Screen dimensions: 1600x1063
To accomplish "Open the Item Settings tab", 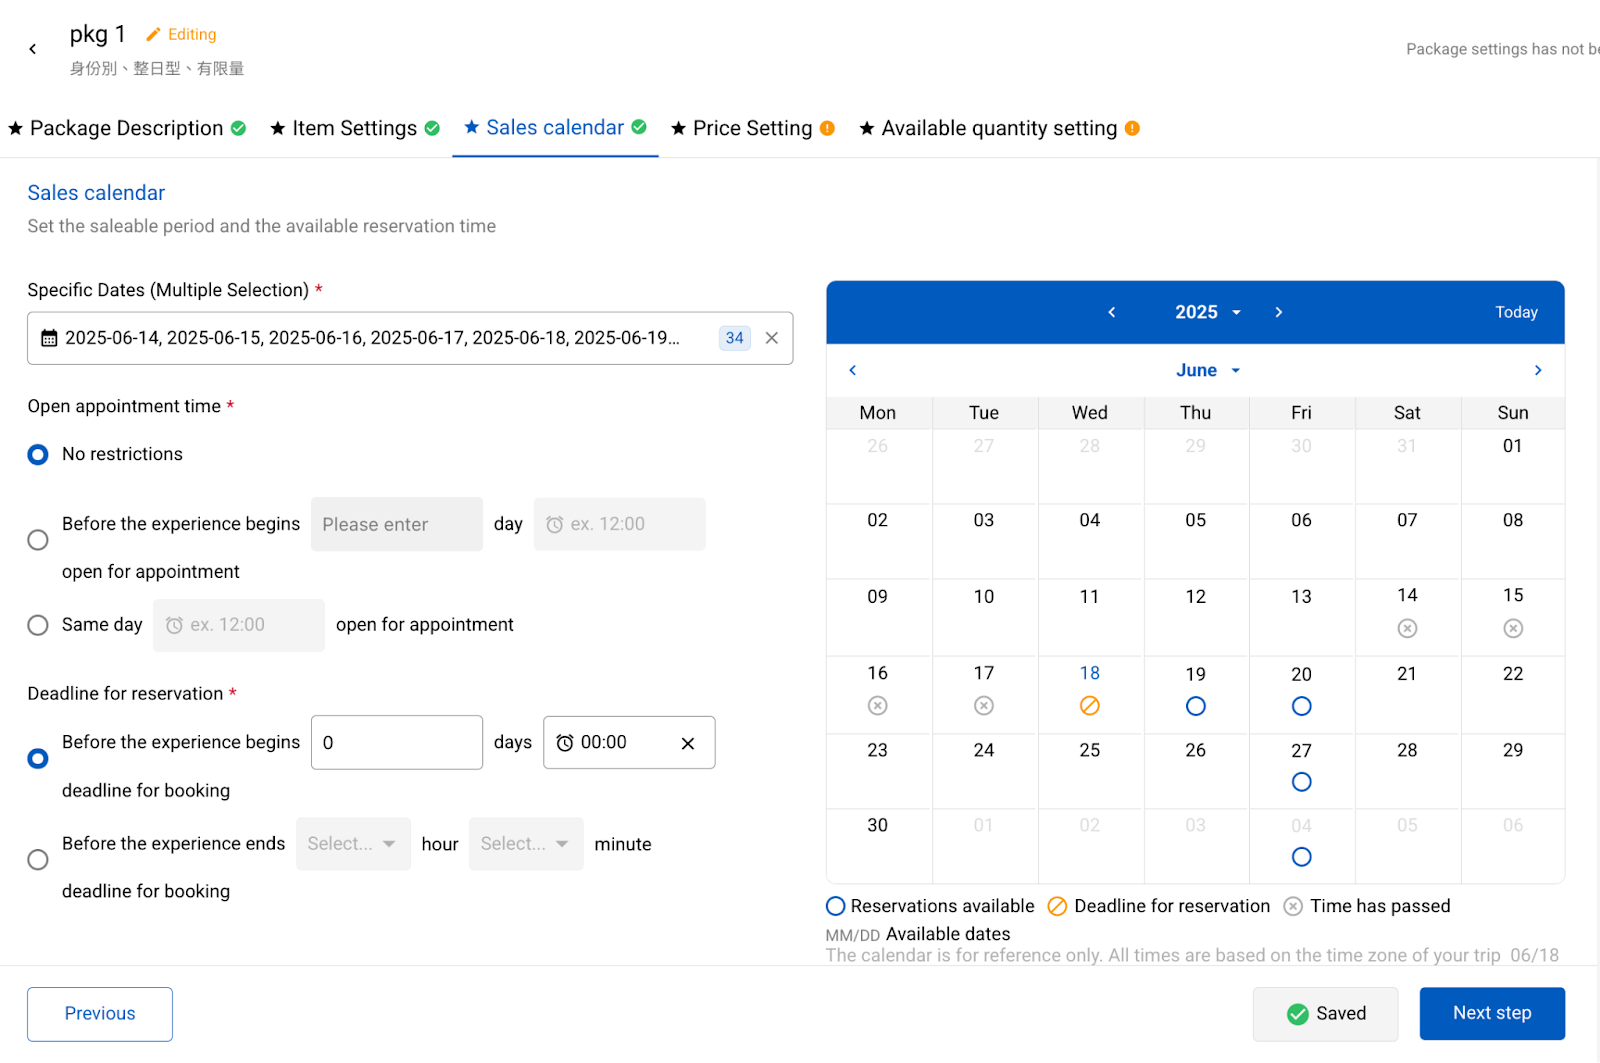I will (355, 128).
